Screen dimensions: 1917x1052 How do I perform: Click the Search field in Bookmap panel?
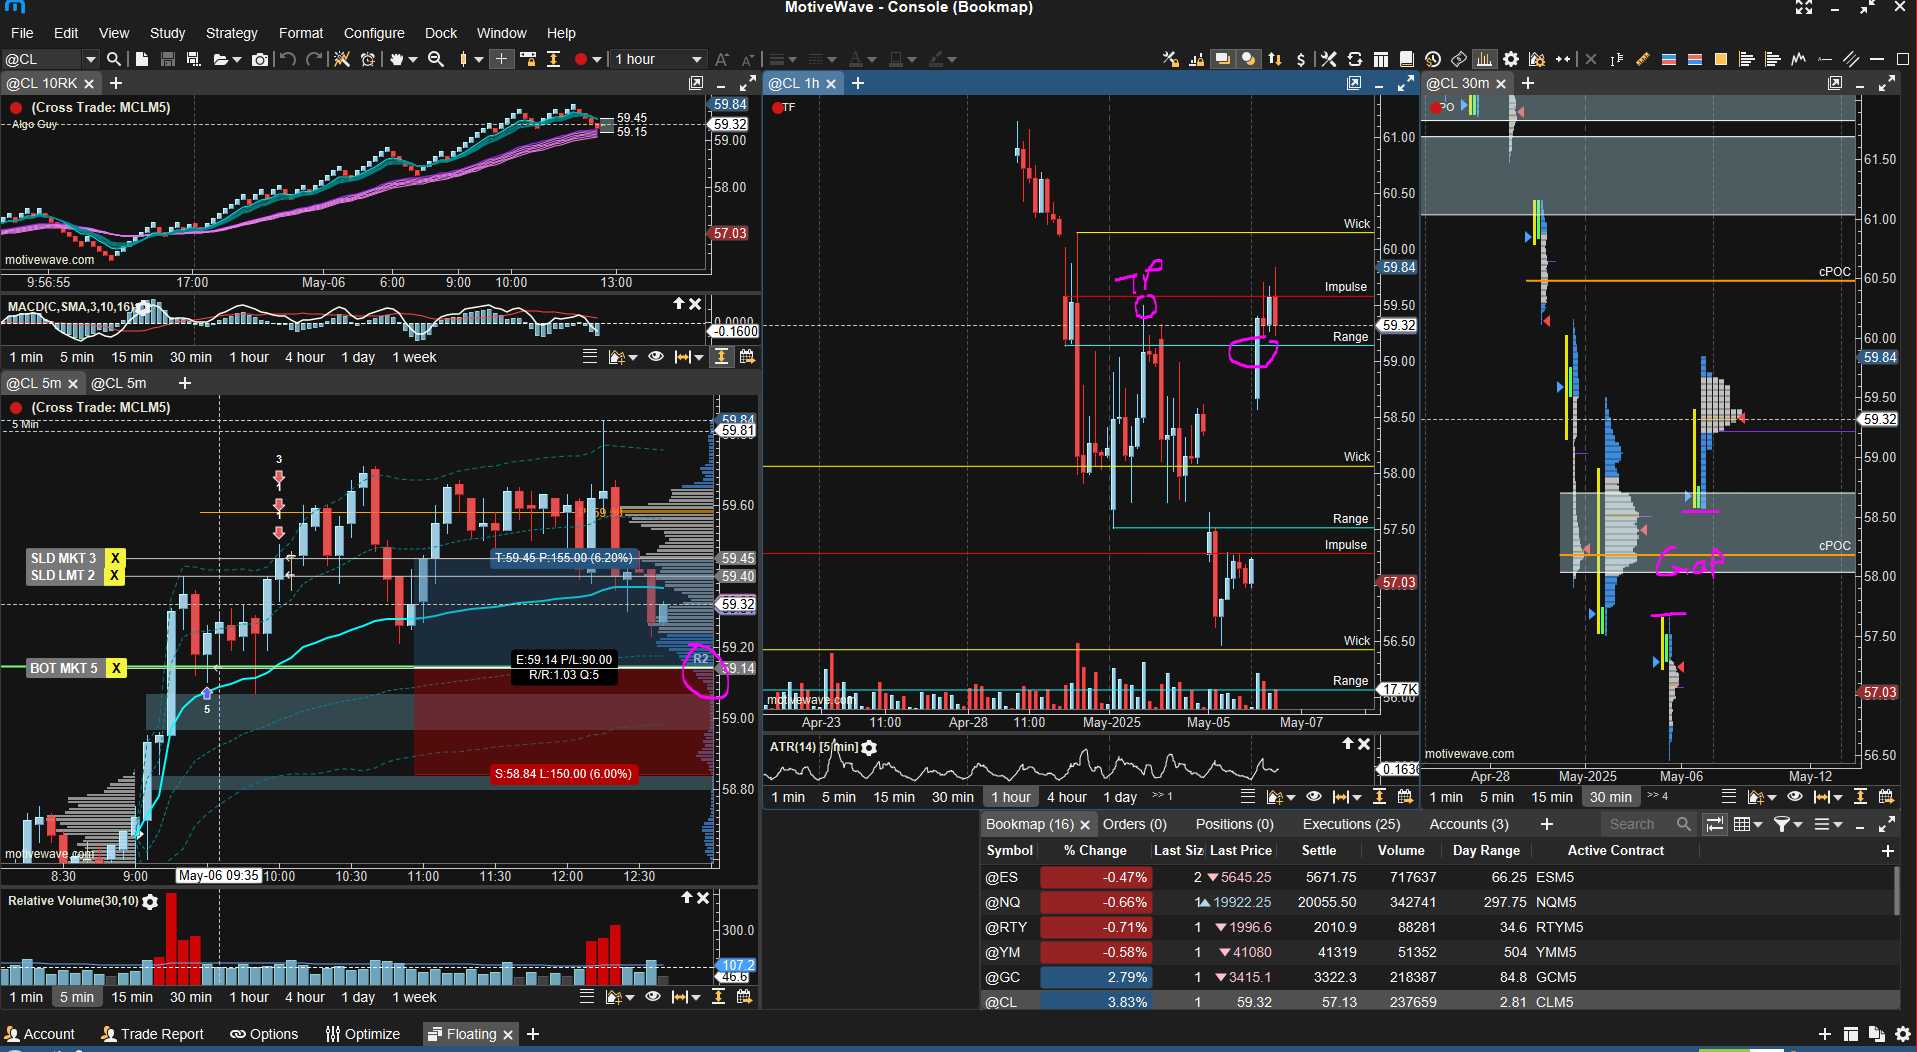pyautogui.click(x=1648, y=824)
